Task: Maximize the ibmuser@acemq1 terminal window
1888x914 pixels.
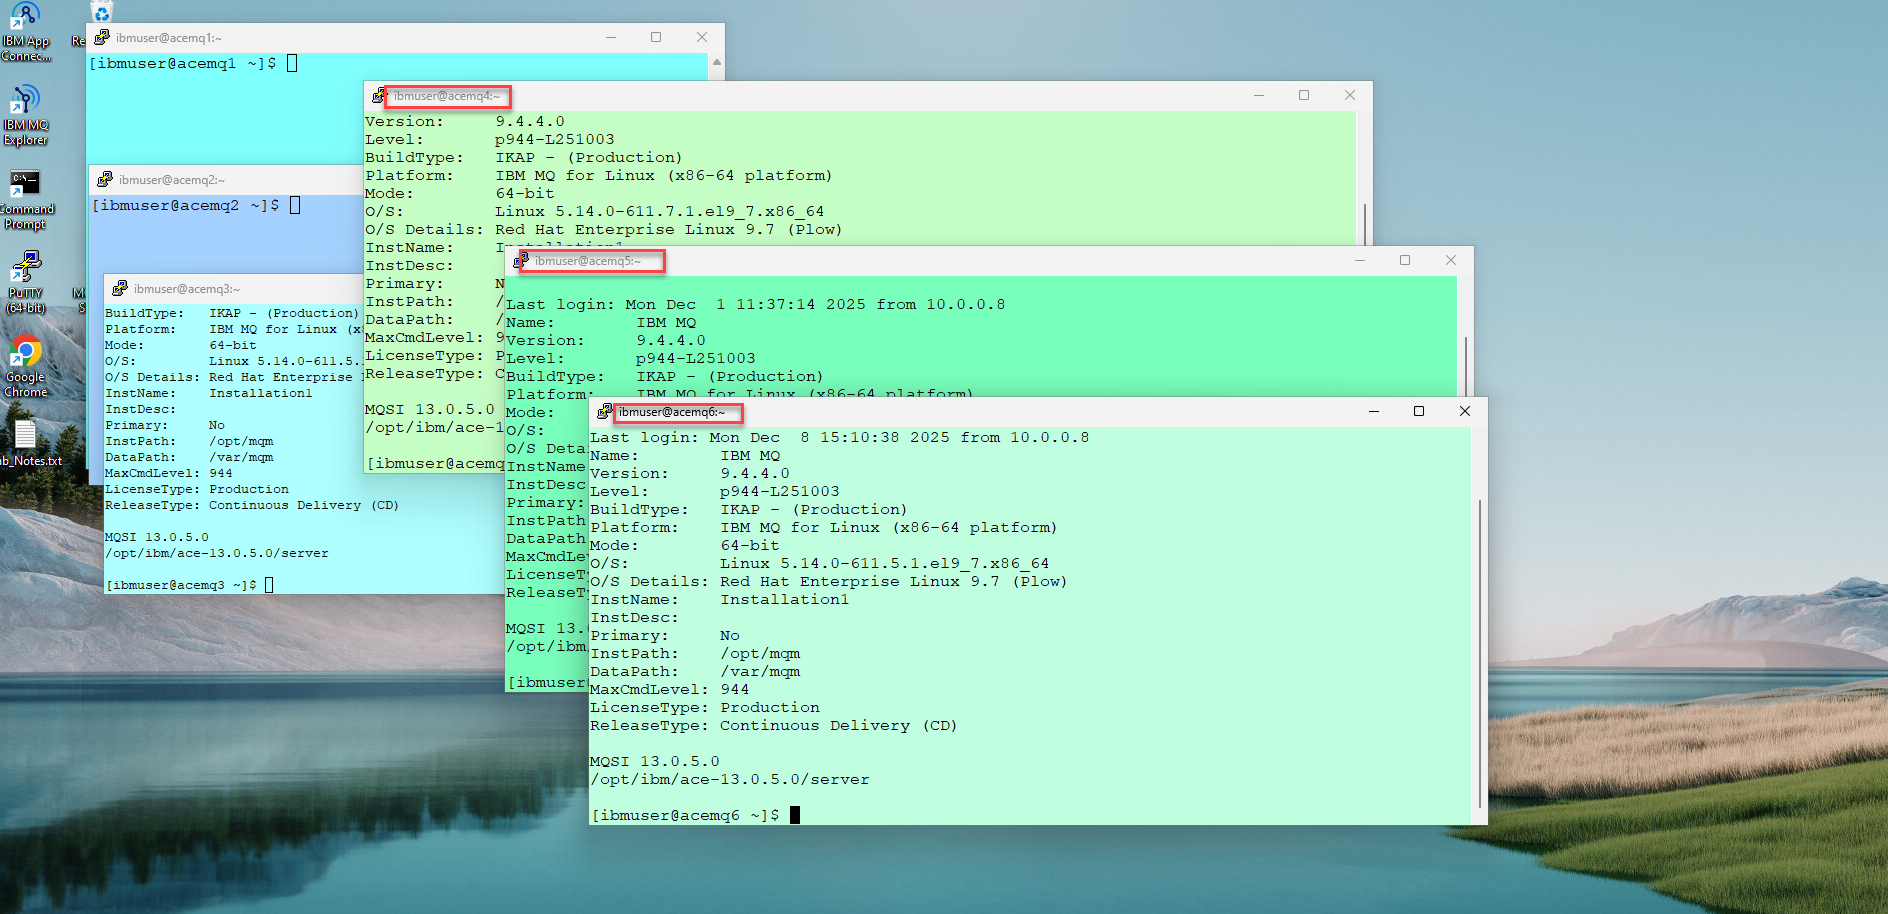Action: pyautogui.click(x=656, y=38)
